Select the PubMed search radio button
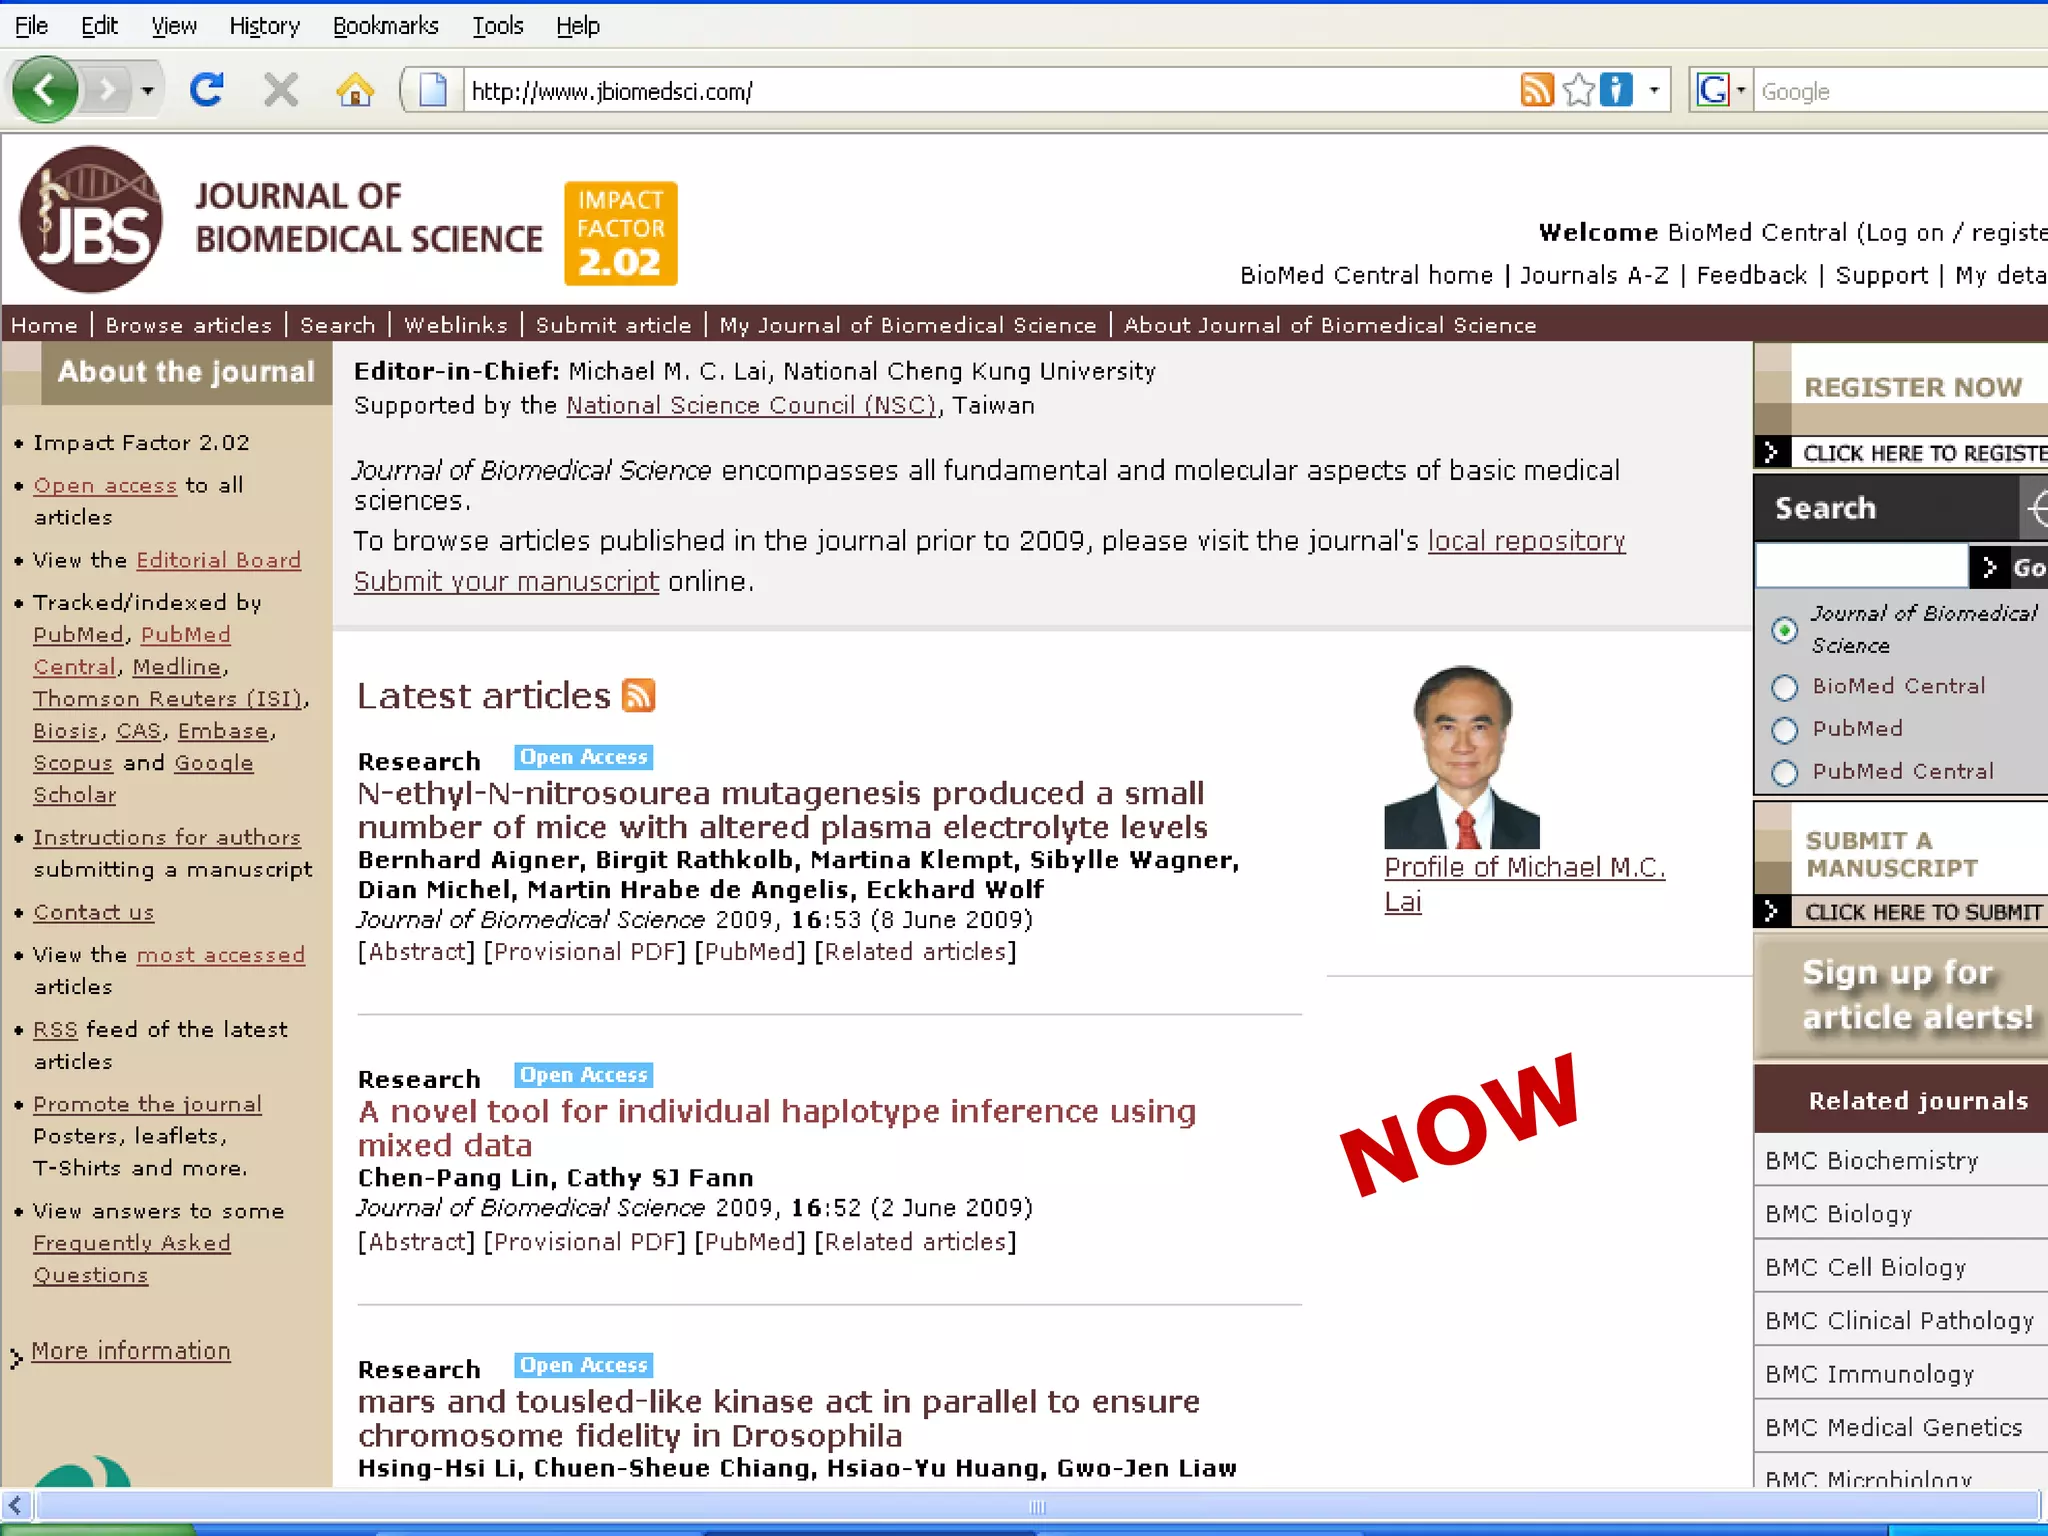This screenshot has height=1536, width=2048. click(x=1784, y=730)
